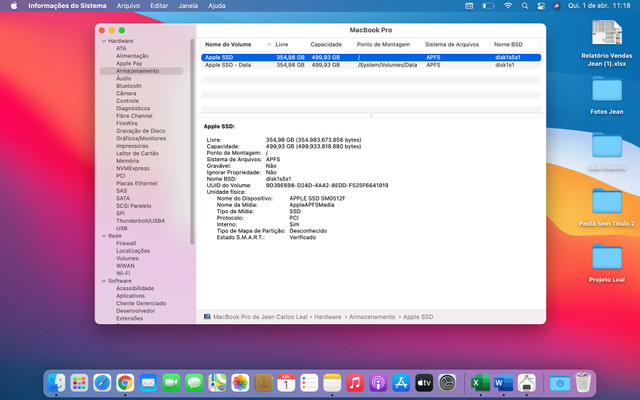The height and width of the screenshot is (400, 640).
Task: Open Notes app in the Dock
Action: pyautogui.click(x=332, y=383)
